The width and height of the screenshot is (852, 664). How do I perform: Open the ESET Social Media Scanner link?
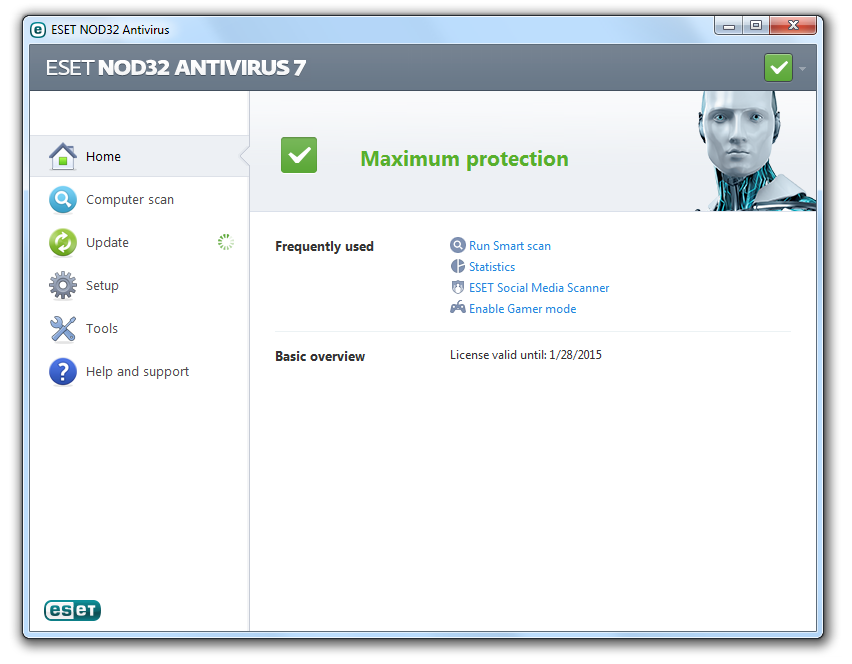tap(538, 287)
